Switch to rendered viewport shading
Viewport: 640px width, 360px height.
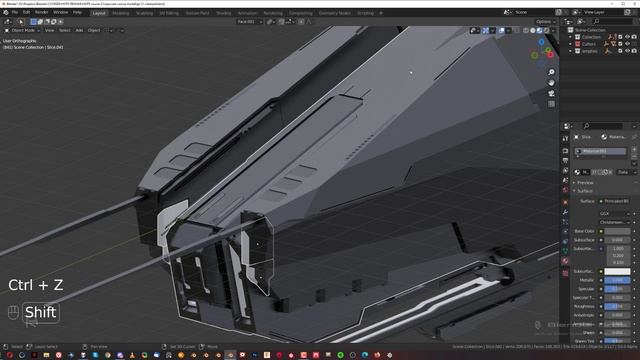coord(546,30)
